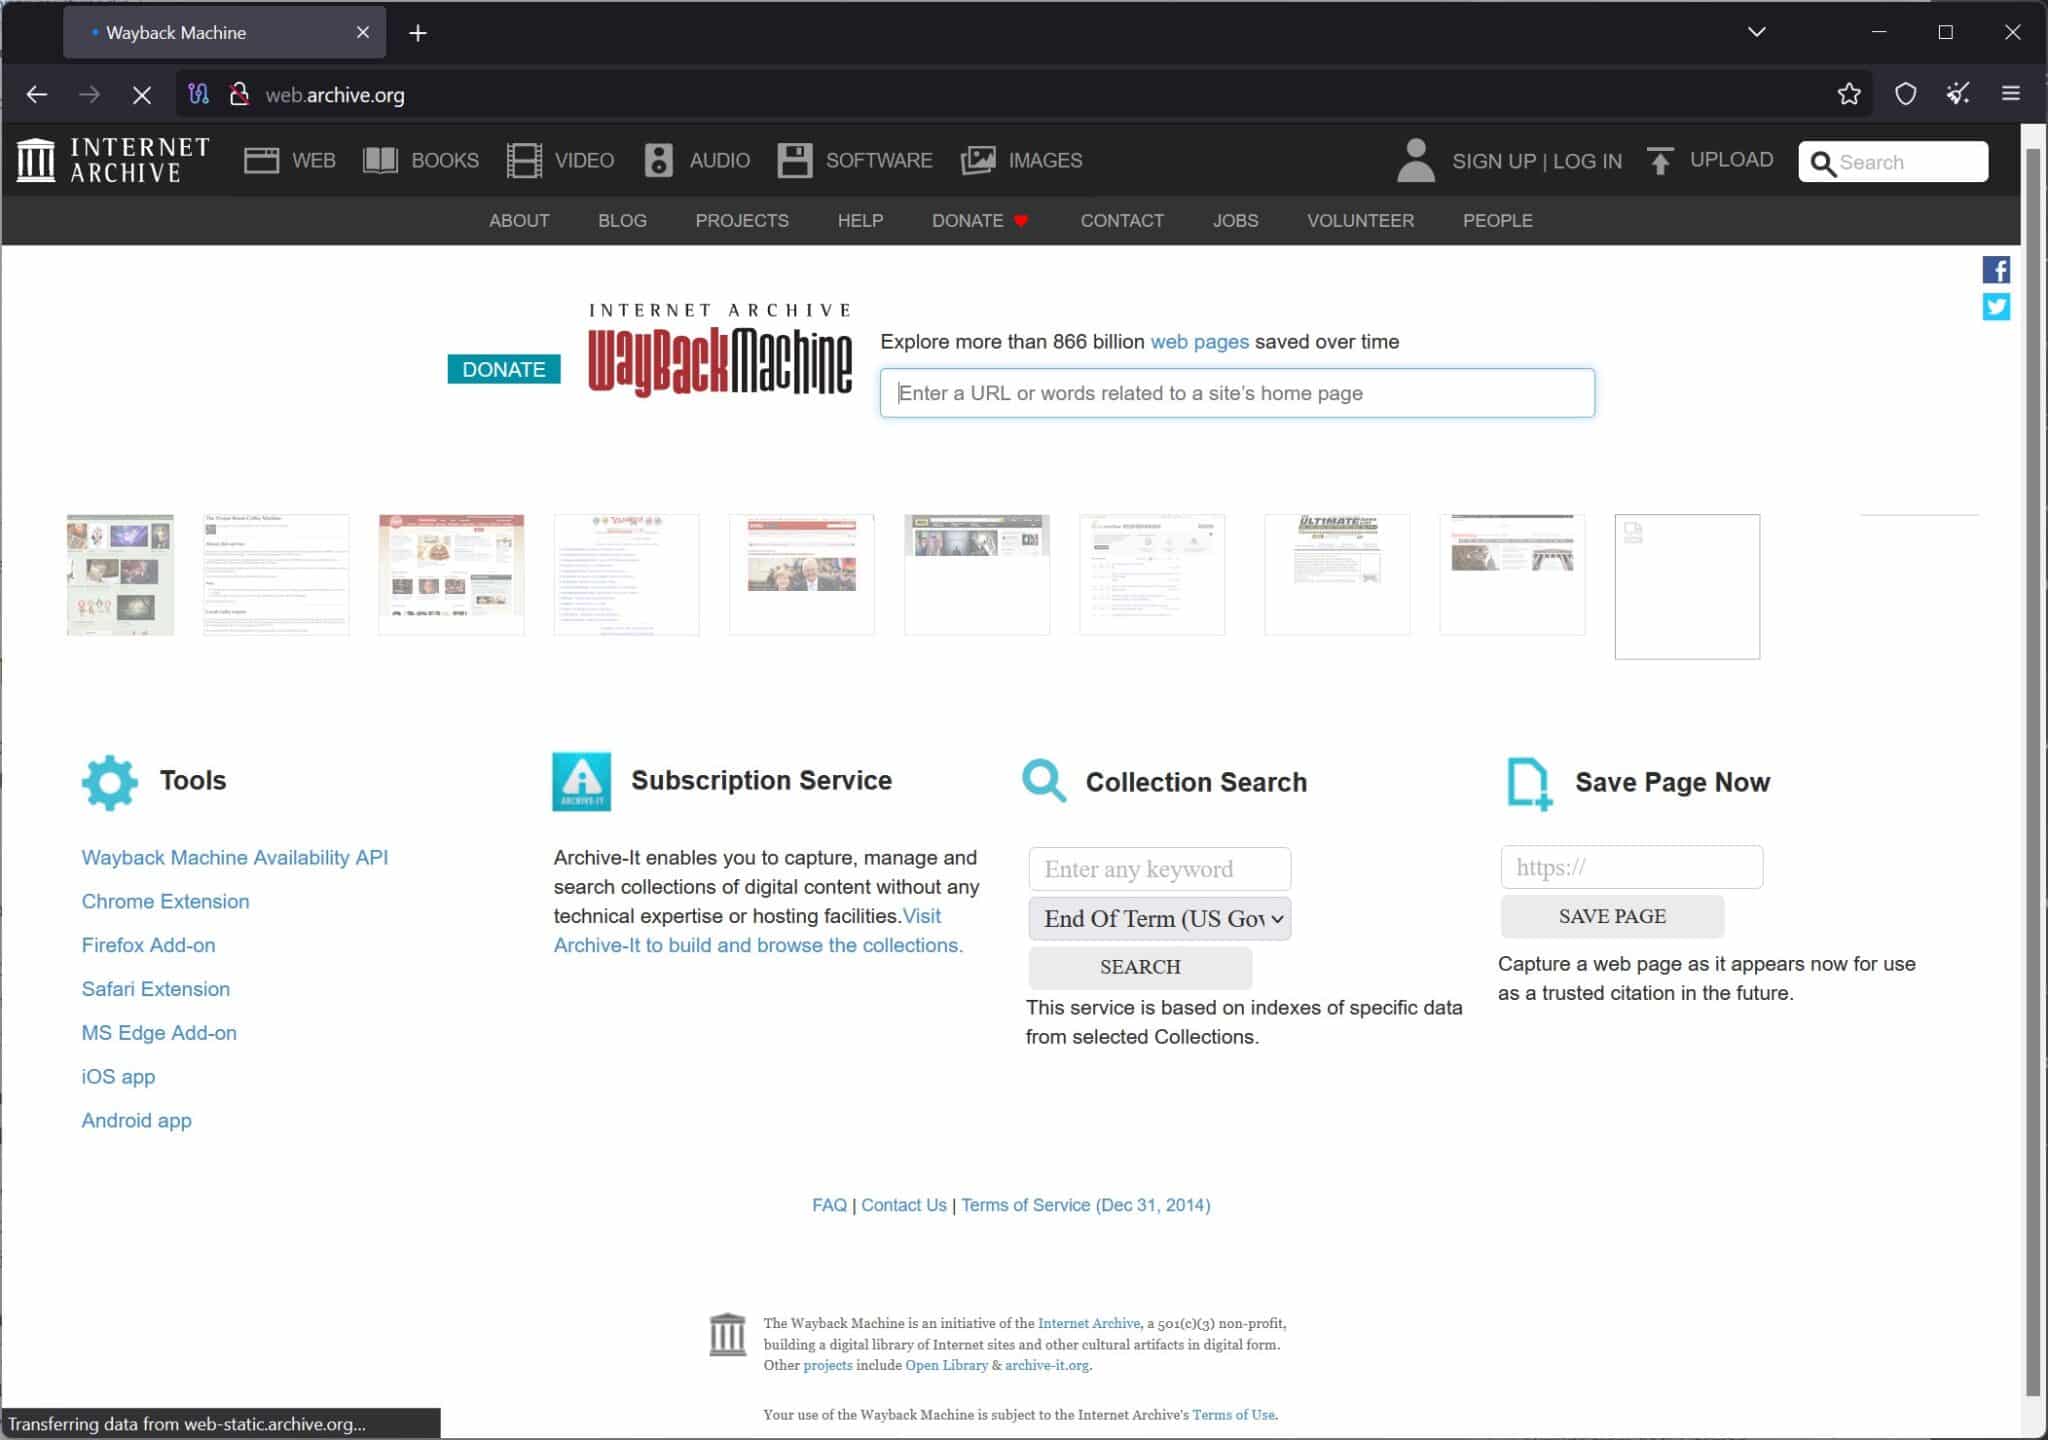Open the list all tabs chevron

[x=1756, y=32]
